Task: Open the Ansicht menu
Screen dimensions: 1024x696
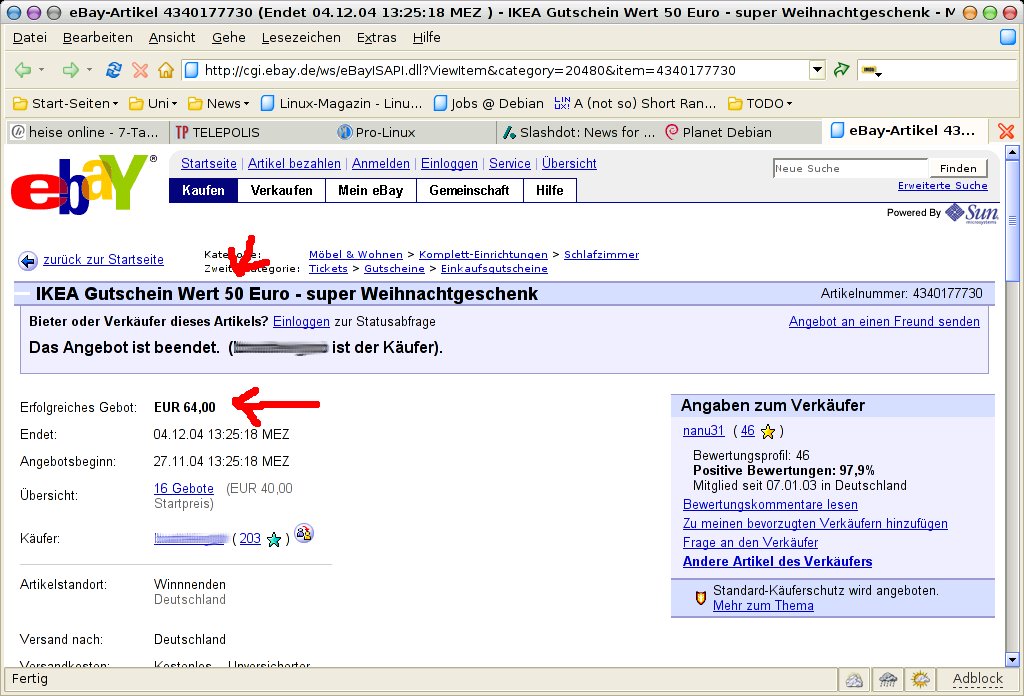Action: click(172, 38)
